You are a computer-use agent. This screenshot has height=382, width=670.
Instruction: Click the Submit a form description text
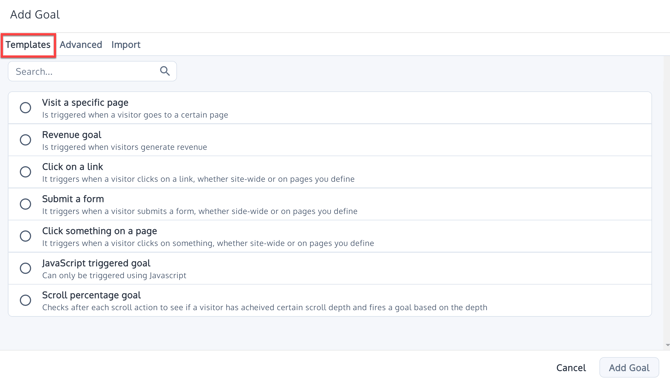(200, 211)
